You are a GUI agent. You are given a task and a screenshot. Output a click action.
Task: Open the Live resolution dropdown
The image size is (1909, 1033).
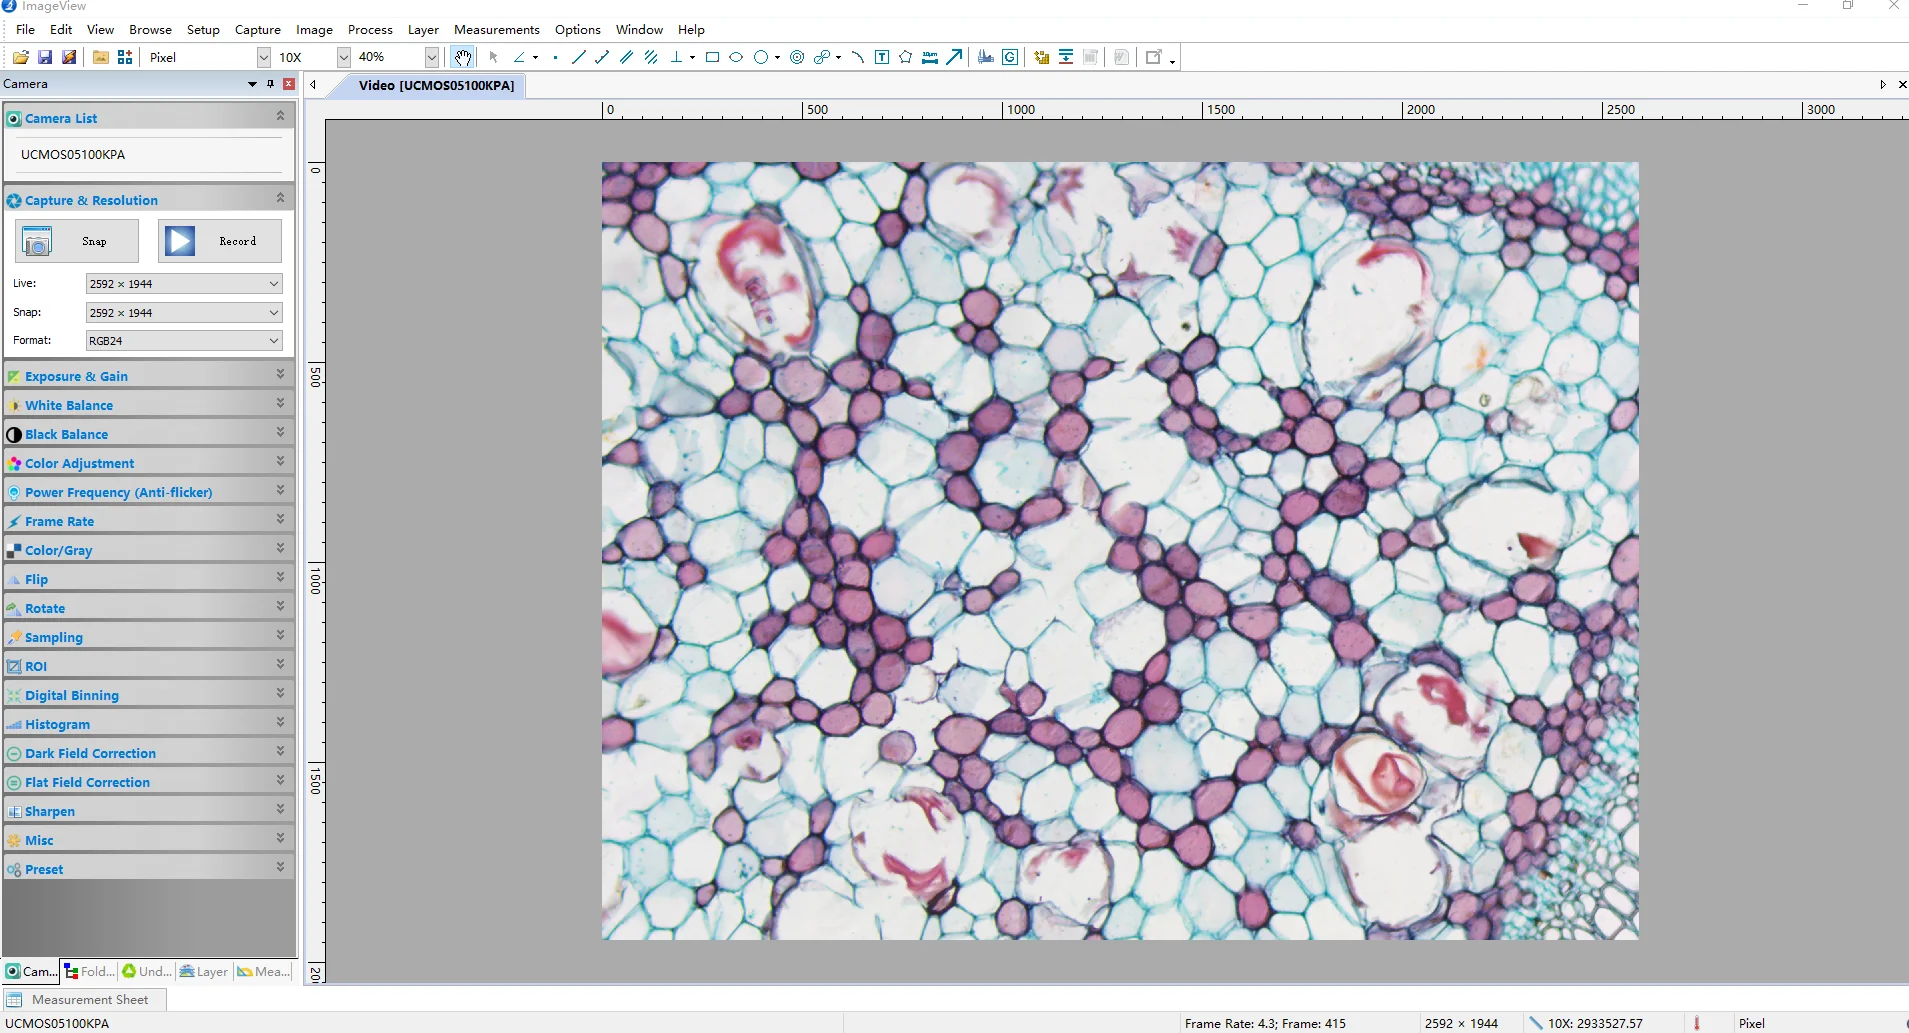pos(273,284)
